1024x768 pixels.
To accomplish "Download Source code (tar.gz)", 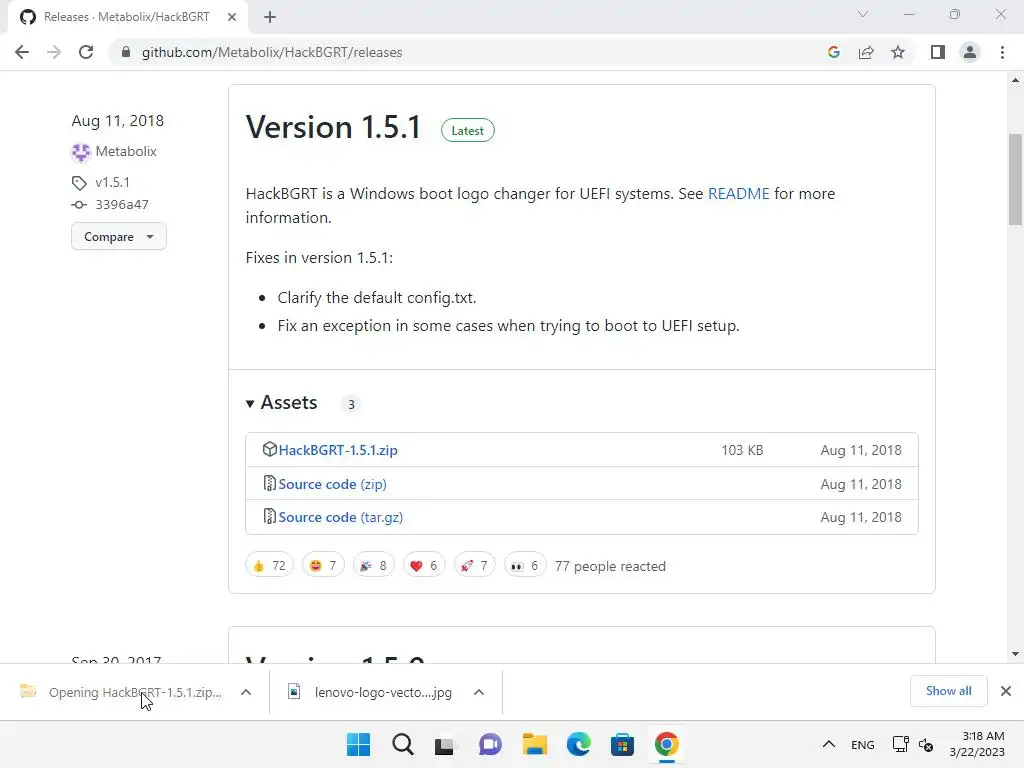I will click(340, 517).
